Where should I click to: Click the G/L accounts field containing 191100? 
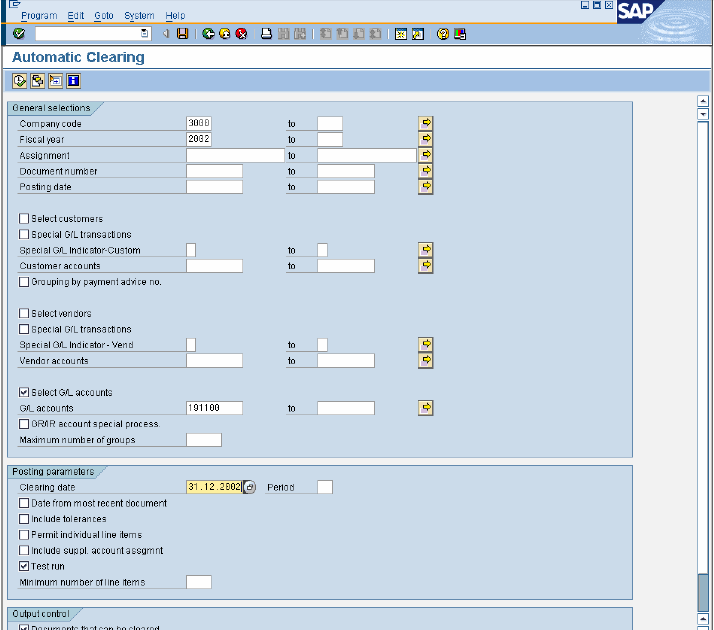click(x=214, y=408)
